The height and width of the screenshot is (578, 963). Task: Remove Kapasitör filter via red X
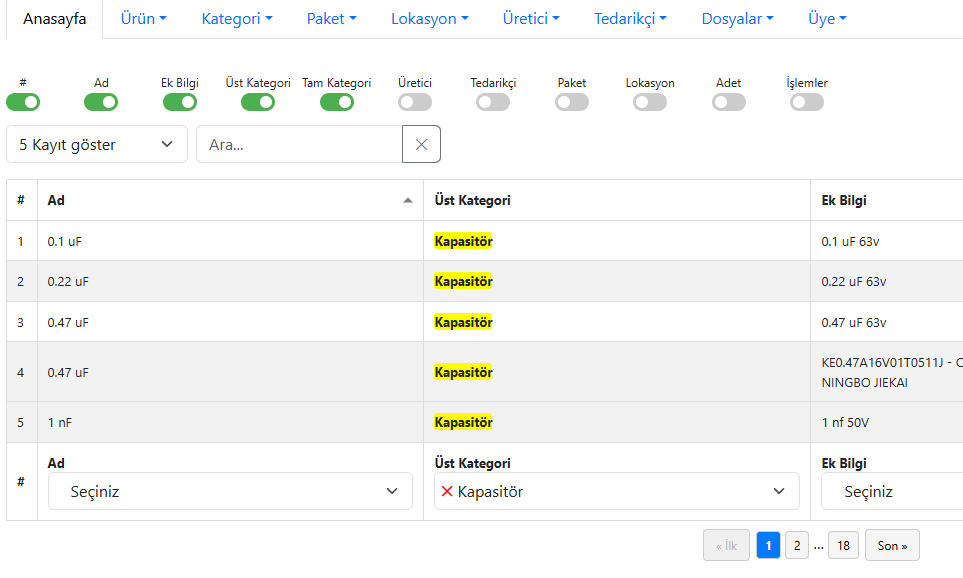coord(446,491)
